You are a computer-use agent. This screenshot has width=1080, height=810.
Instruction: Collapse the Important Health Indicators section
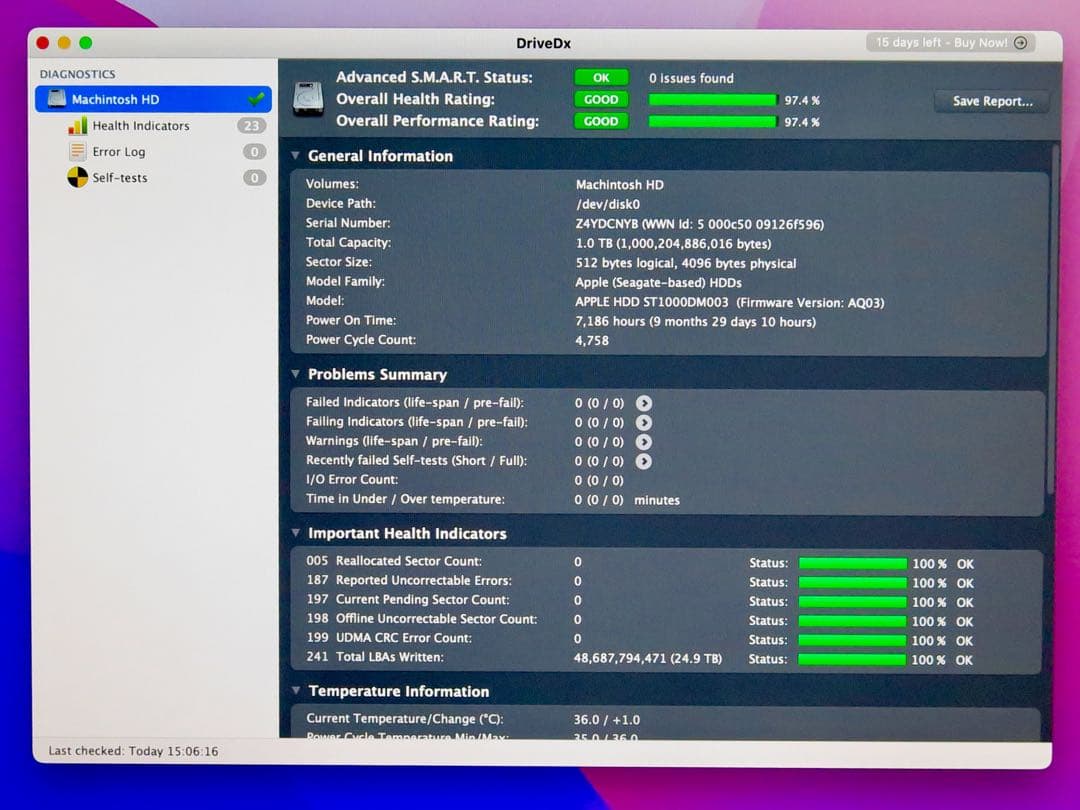pos(294,533)
